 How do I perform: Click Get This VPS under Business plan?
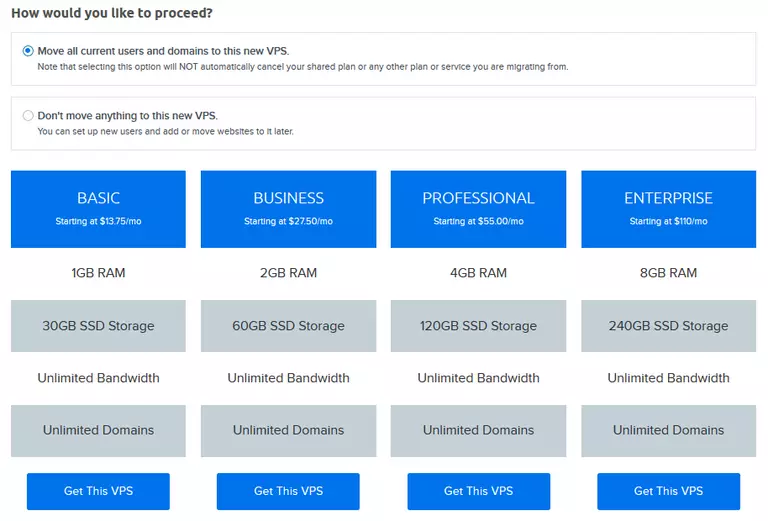coord(288,491)
